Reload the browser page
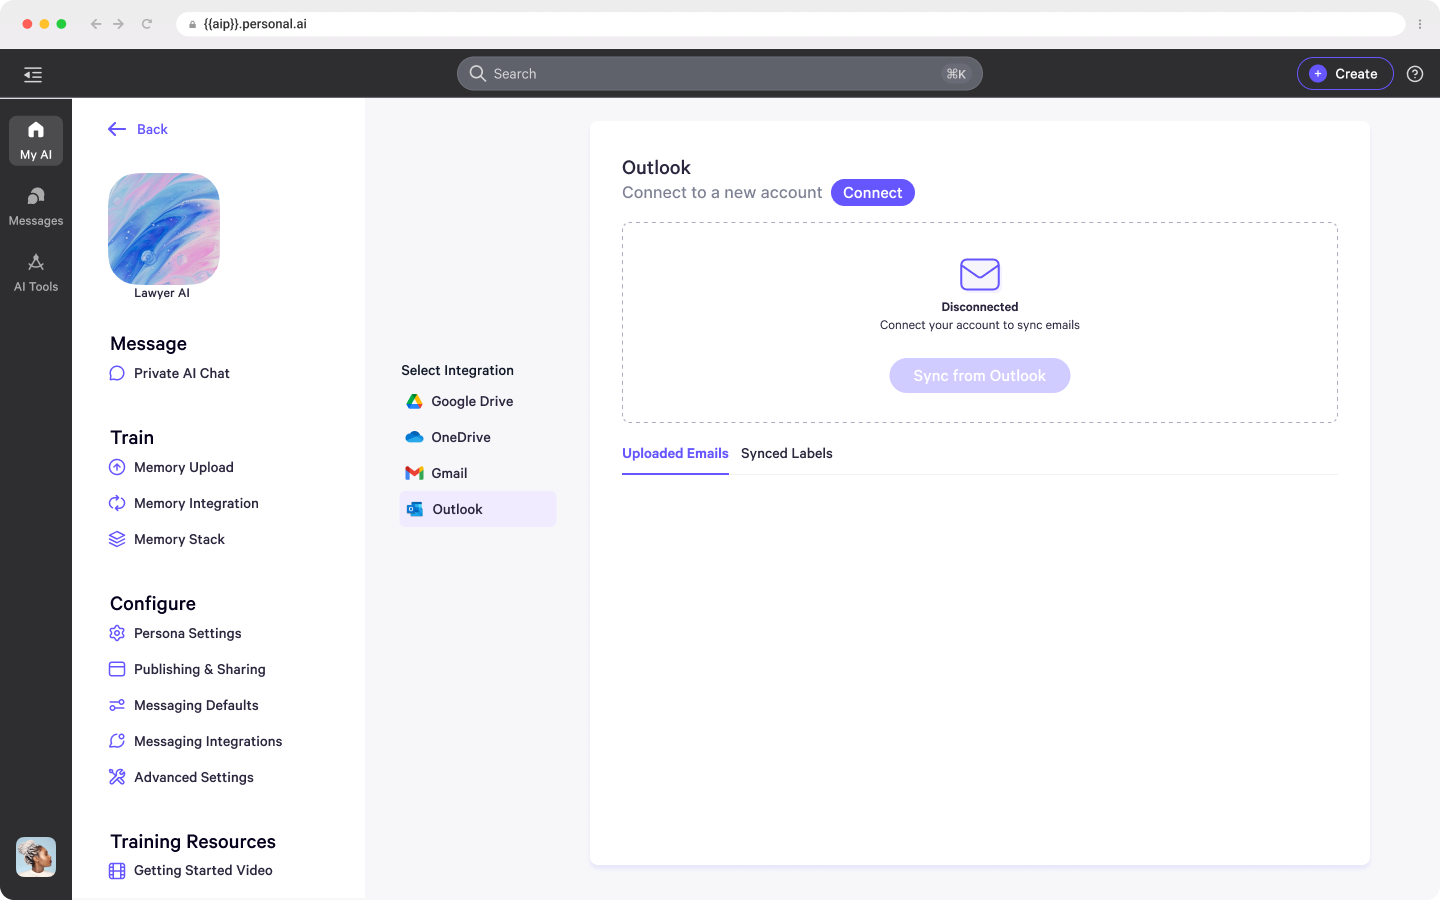Screen dimensions: 1440x900 click(147, 24)
